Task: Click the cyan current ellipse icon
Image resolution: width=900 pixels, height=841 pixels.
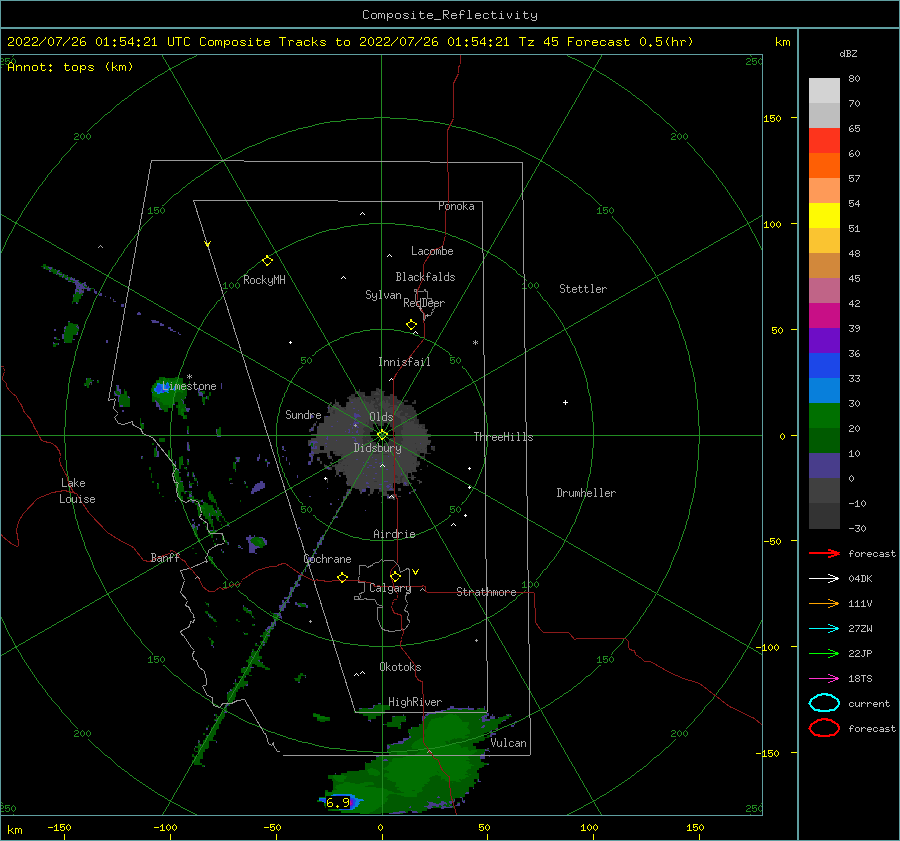Action: pos(824,703)
